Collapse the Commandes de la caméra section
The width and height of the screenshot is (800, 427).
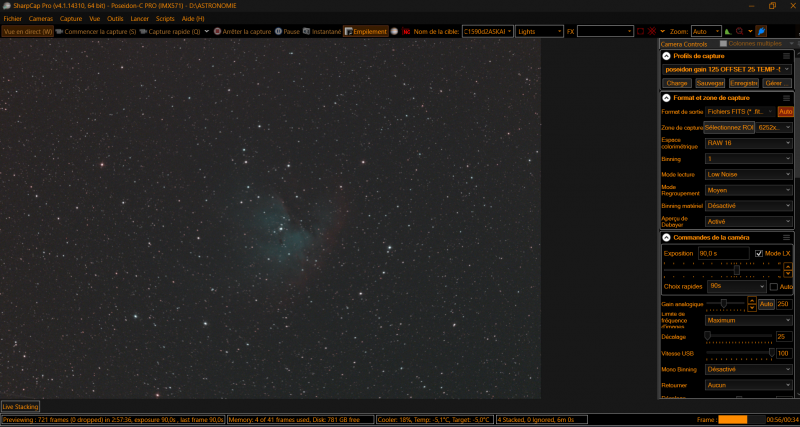pos(666,237)
